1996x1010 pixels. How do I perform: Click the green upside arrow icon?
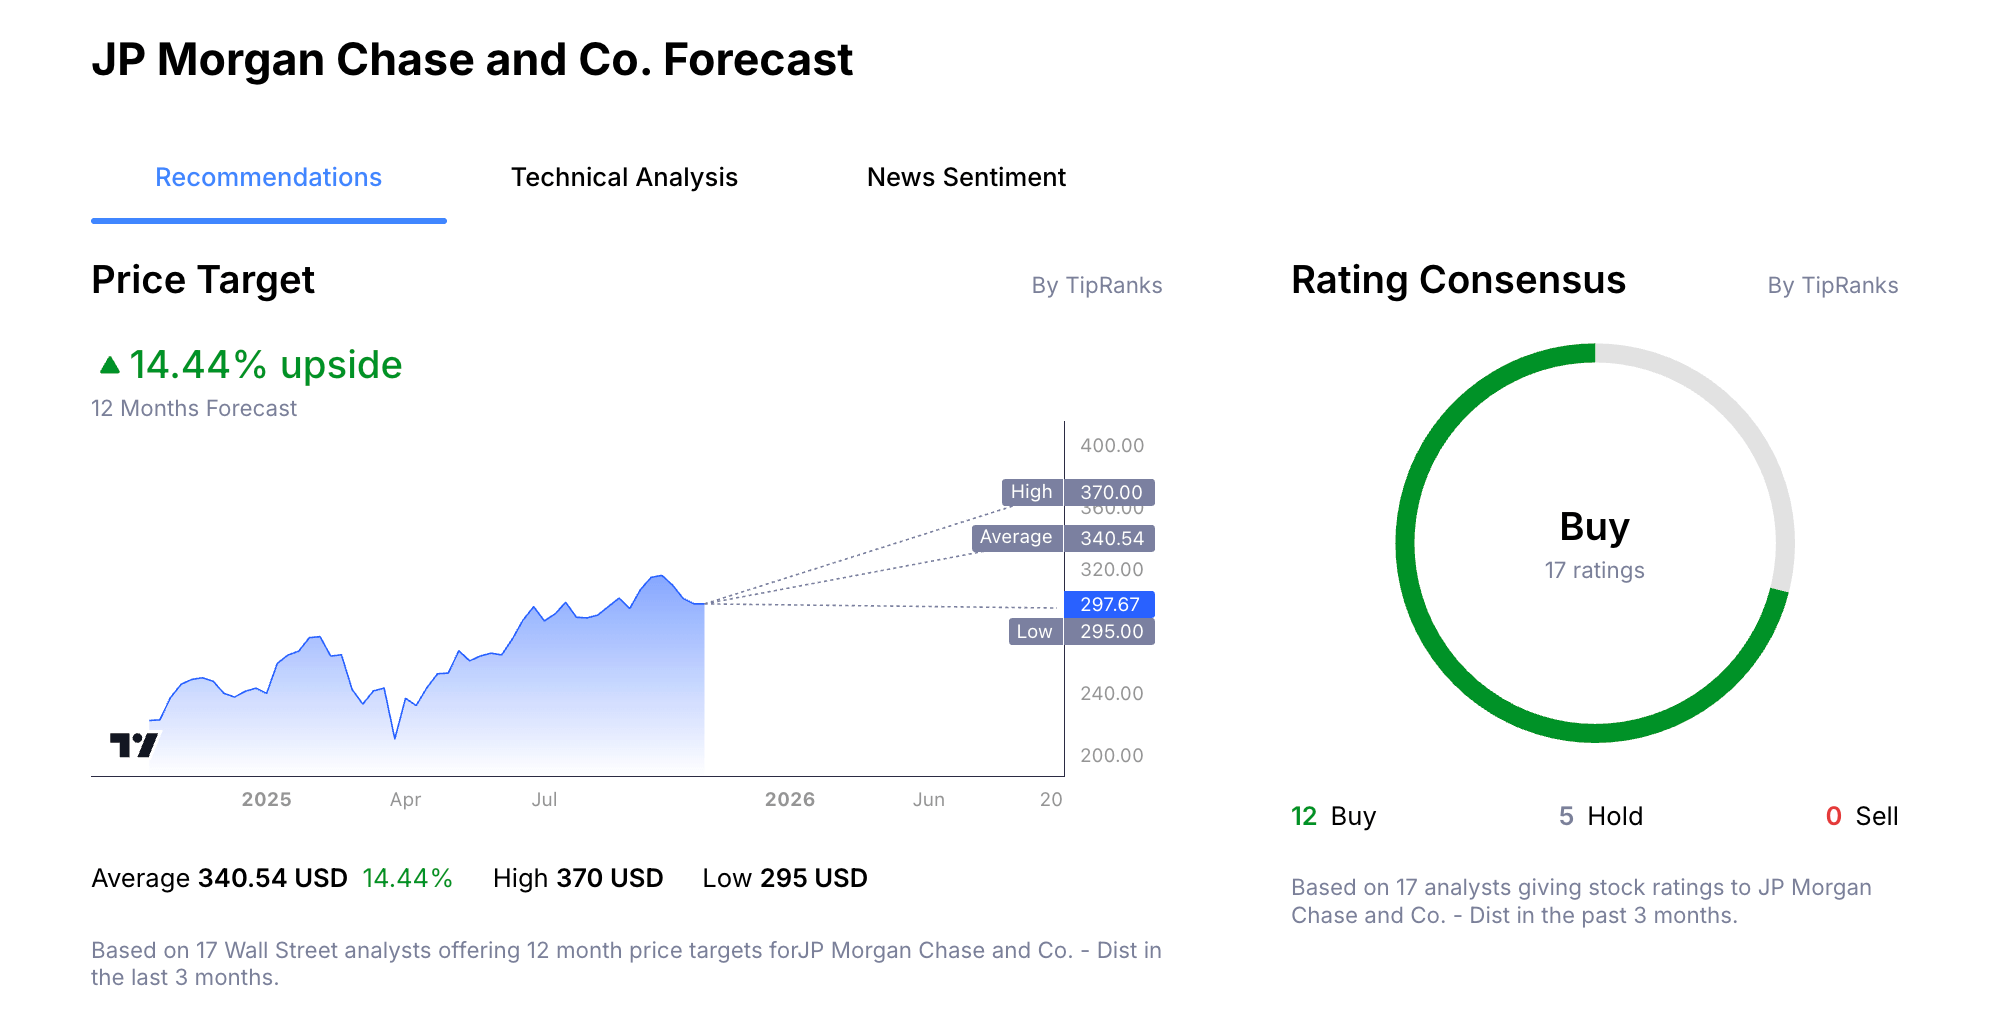[110, 366]
